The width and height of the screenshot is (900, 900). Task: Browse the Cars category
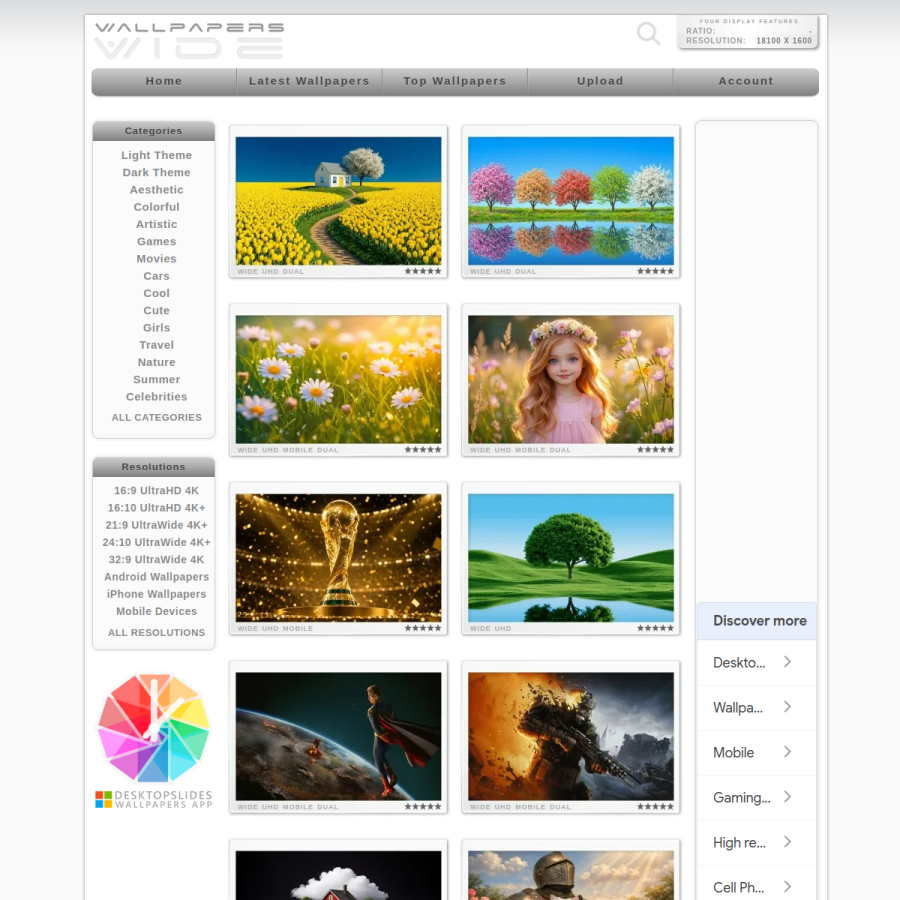pyautogui.click(x=156, y=276)
